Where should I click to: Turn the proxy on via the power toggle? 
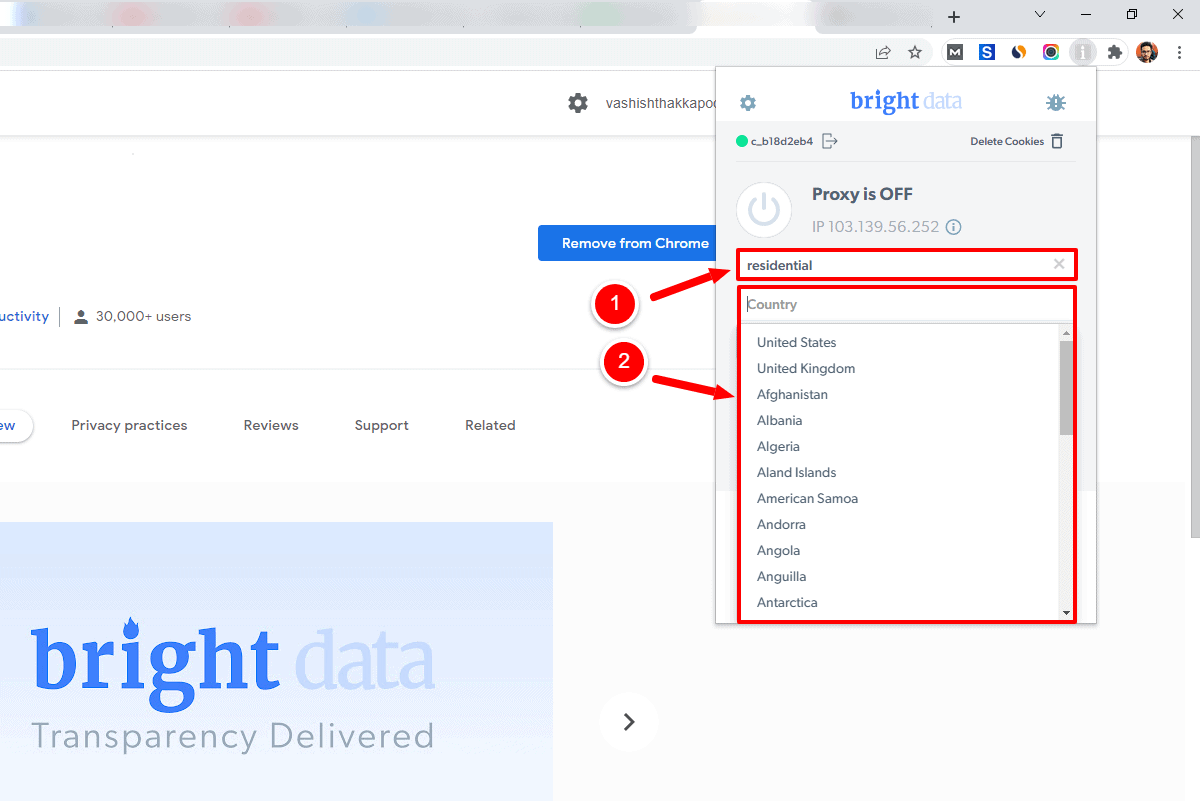point(764,210)
